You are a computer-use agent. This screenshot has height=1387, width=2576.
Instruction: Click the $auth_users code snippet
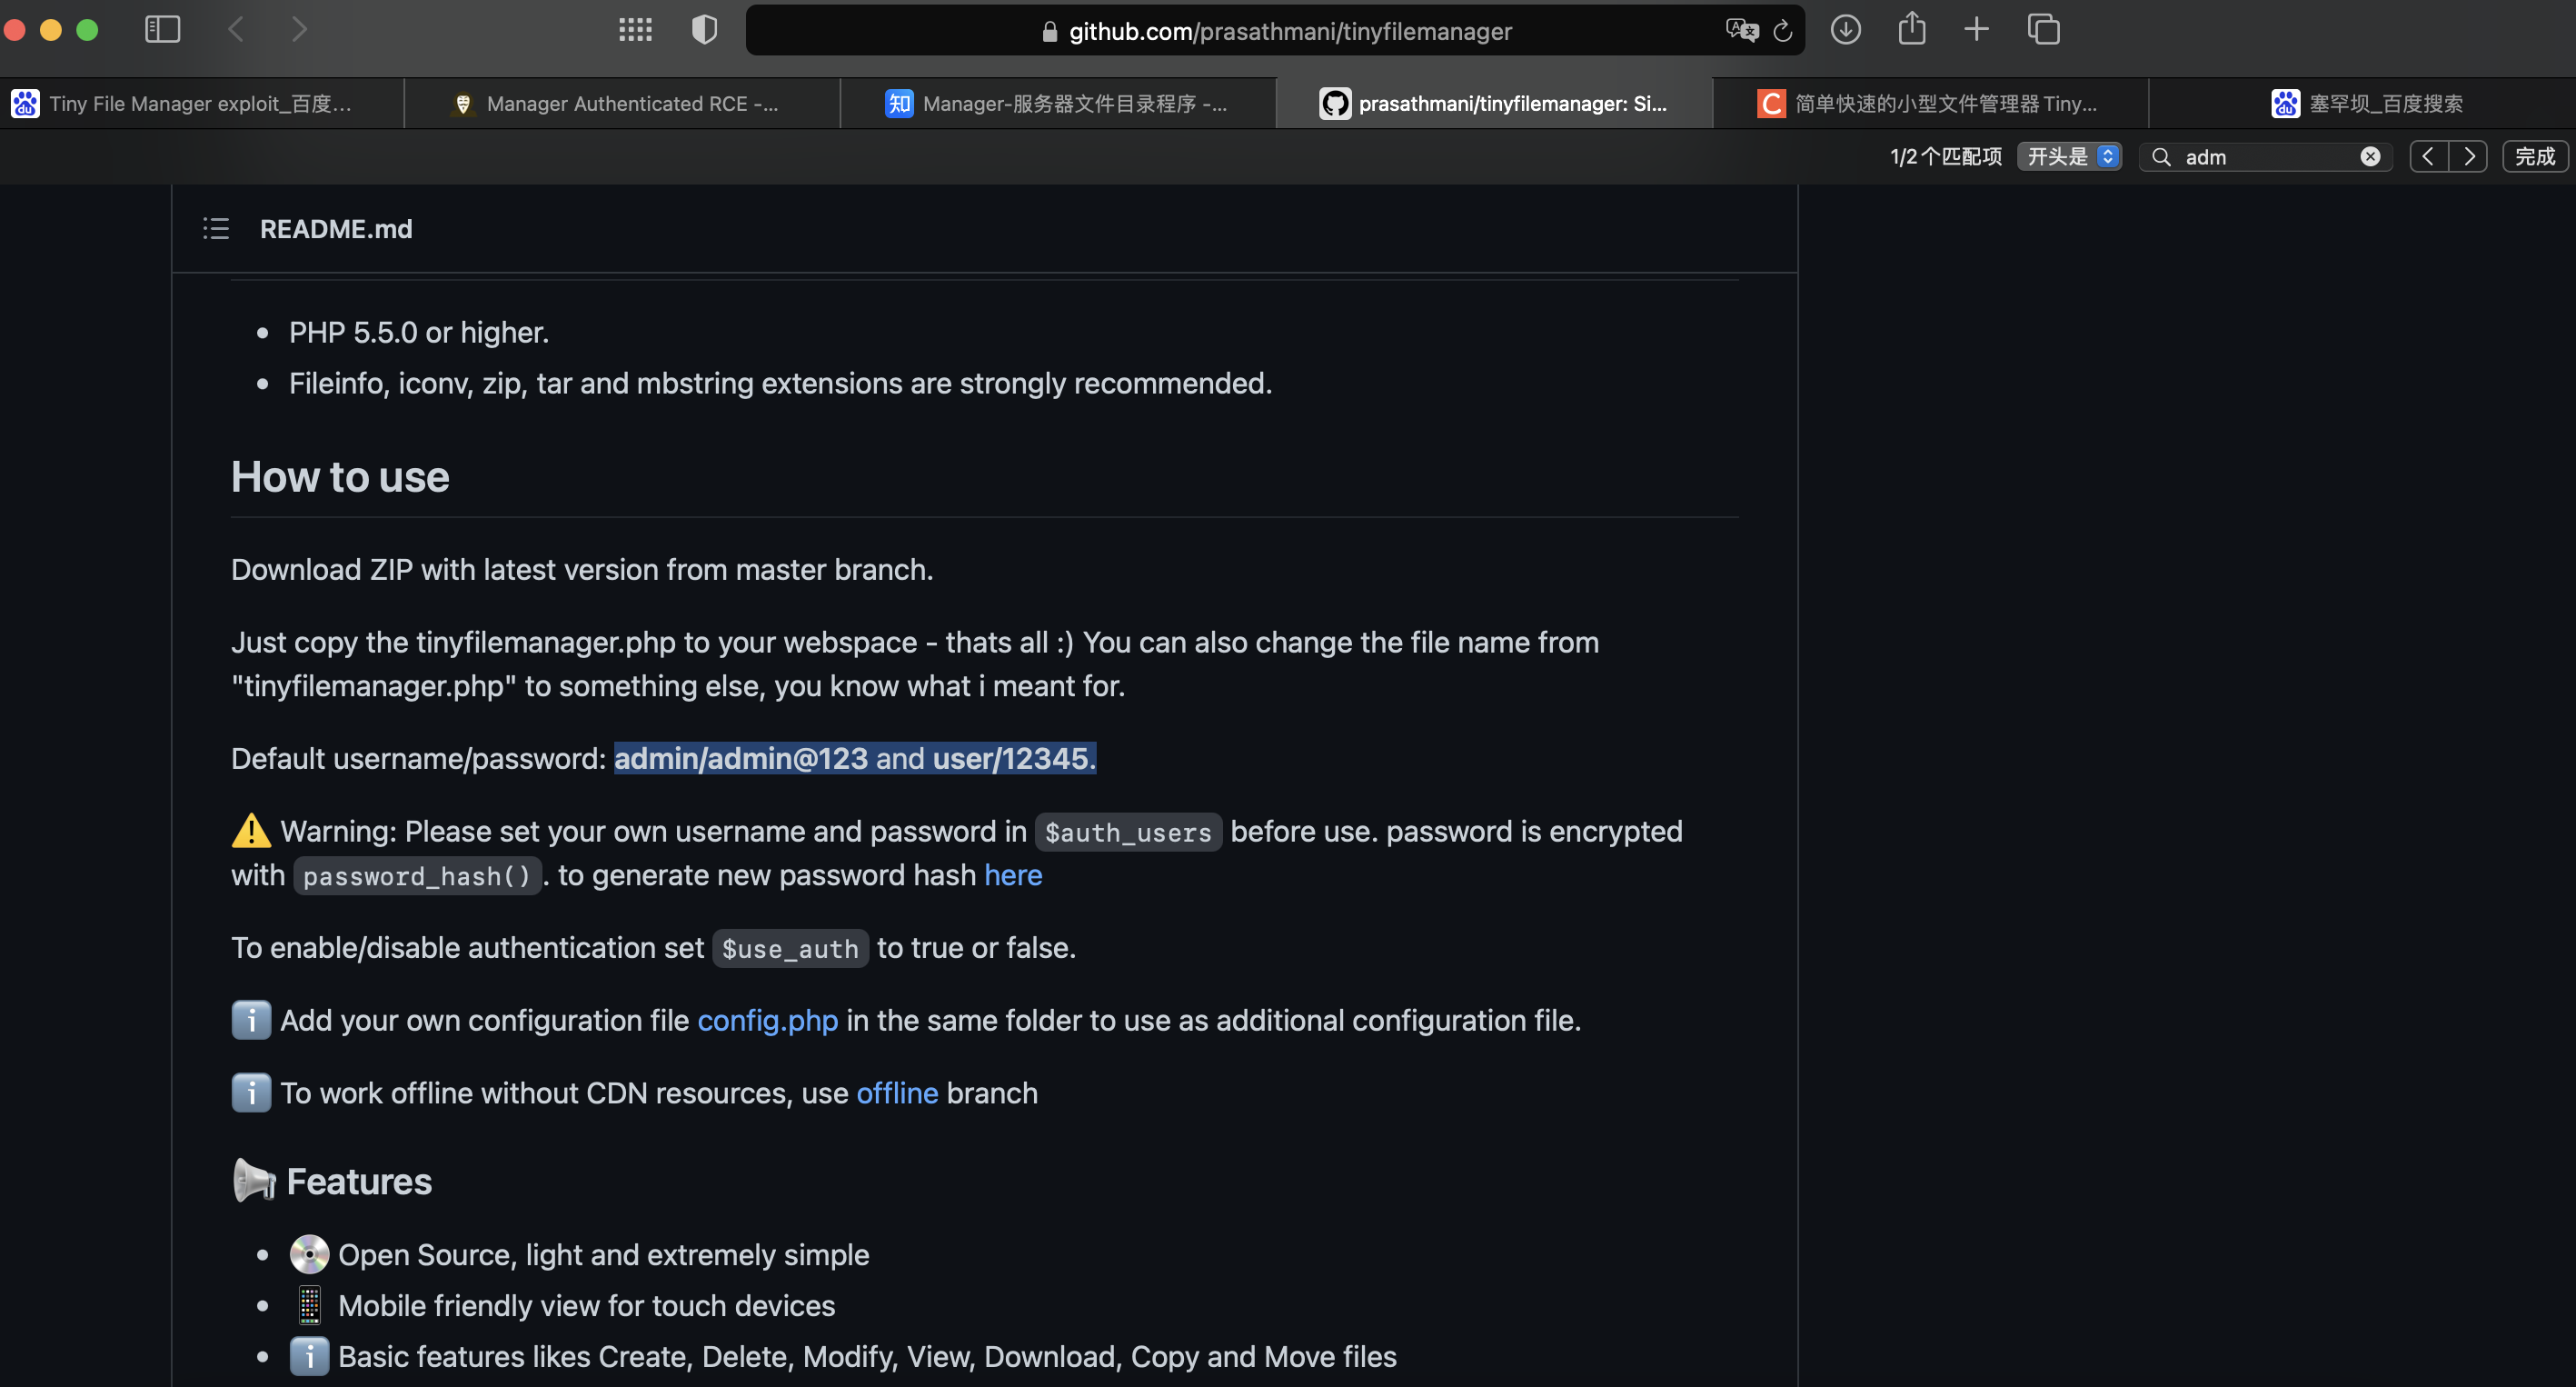tap(1128, 832)
